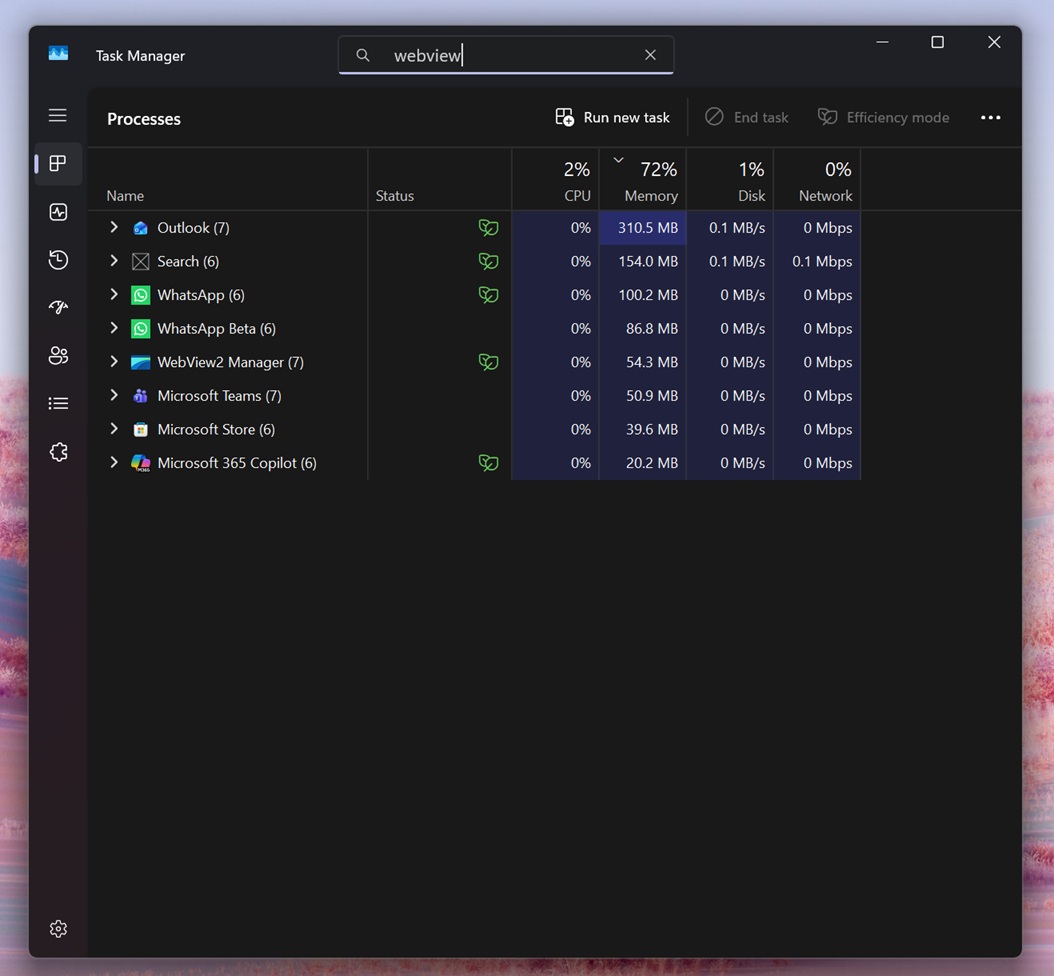This screenshot has height=976, width=1054.
Task: Open the More options ellipsis menu
Action: [x=990, y=117]
